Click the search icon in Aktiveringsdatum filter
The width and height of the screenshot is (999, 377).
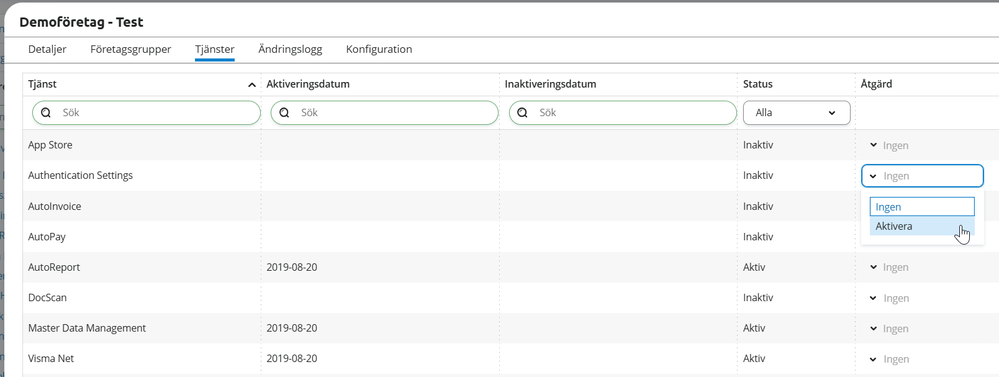284,113
